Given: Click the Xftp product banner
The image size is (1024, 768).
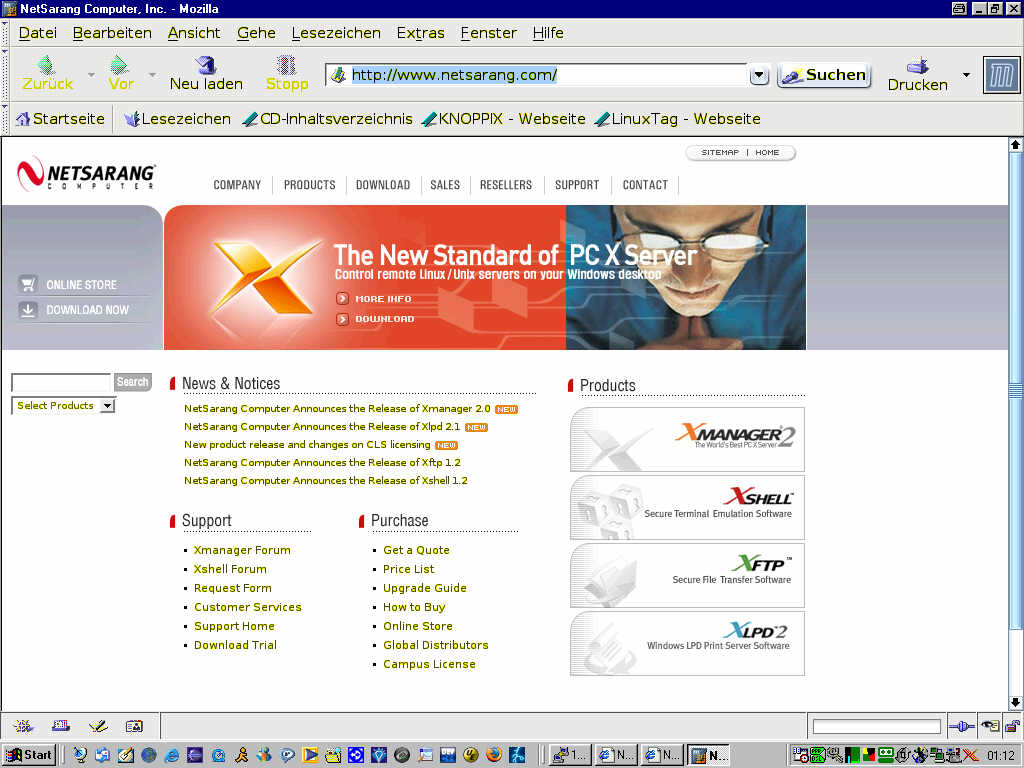Looking at the screenshot, I should coord(687,575).
